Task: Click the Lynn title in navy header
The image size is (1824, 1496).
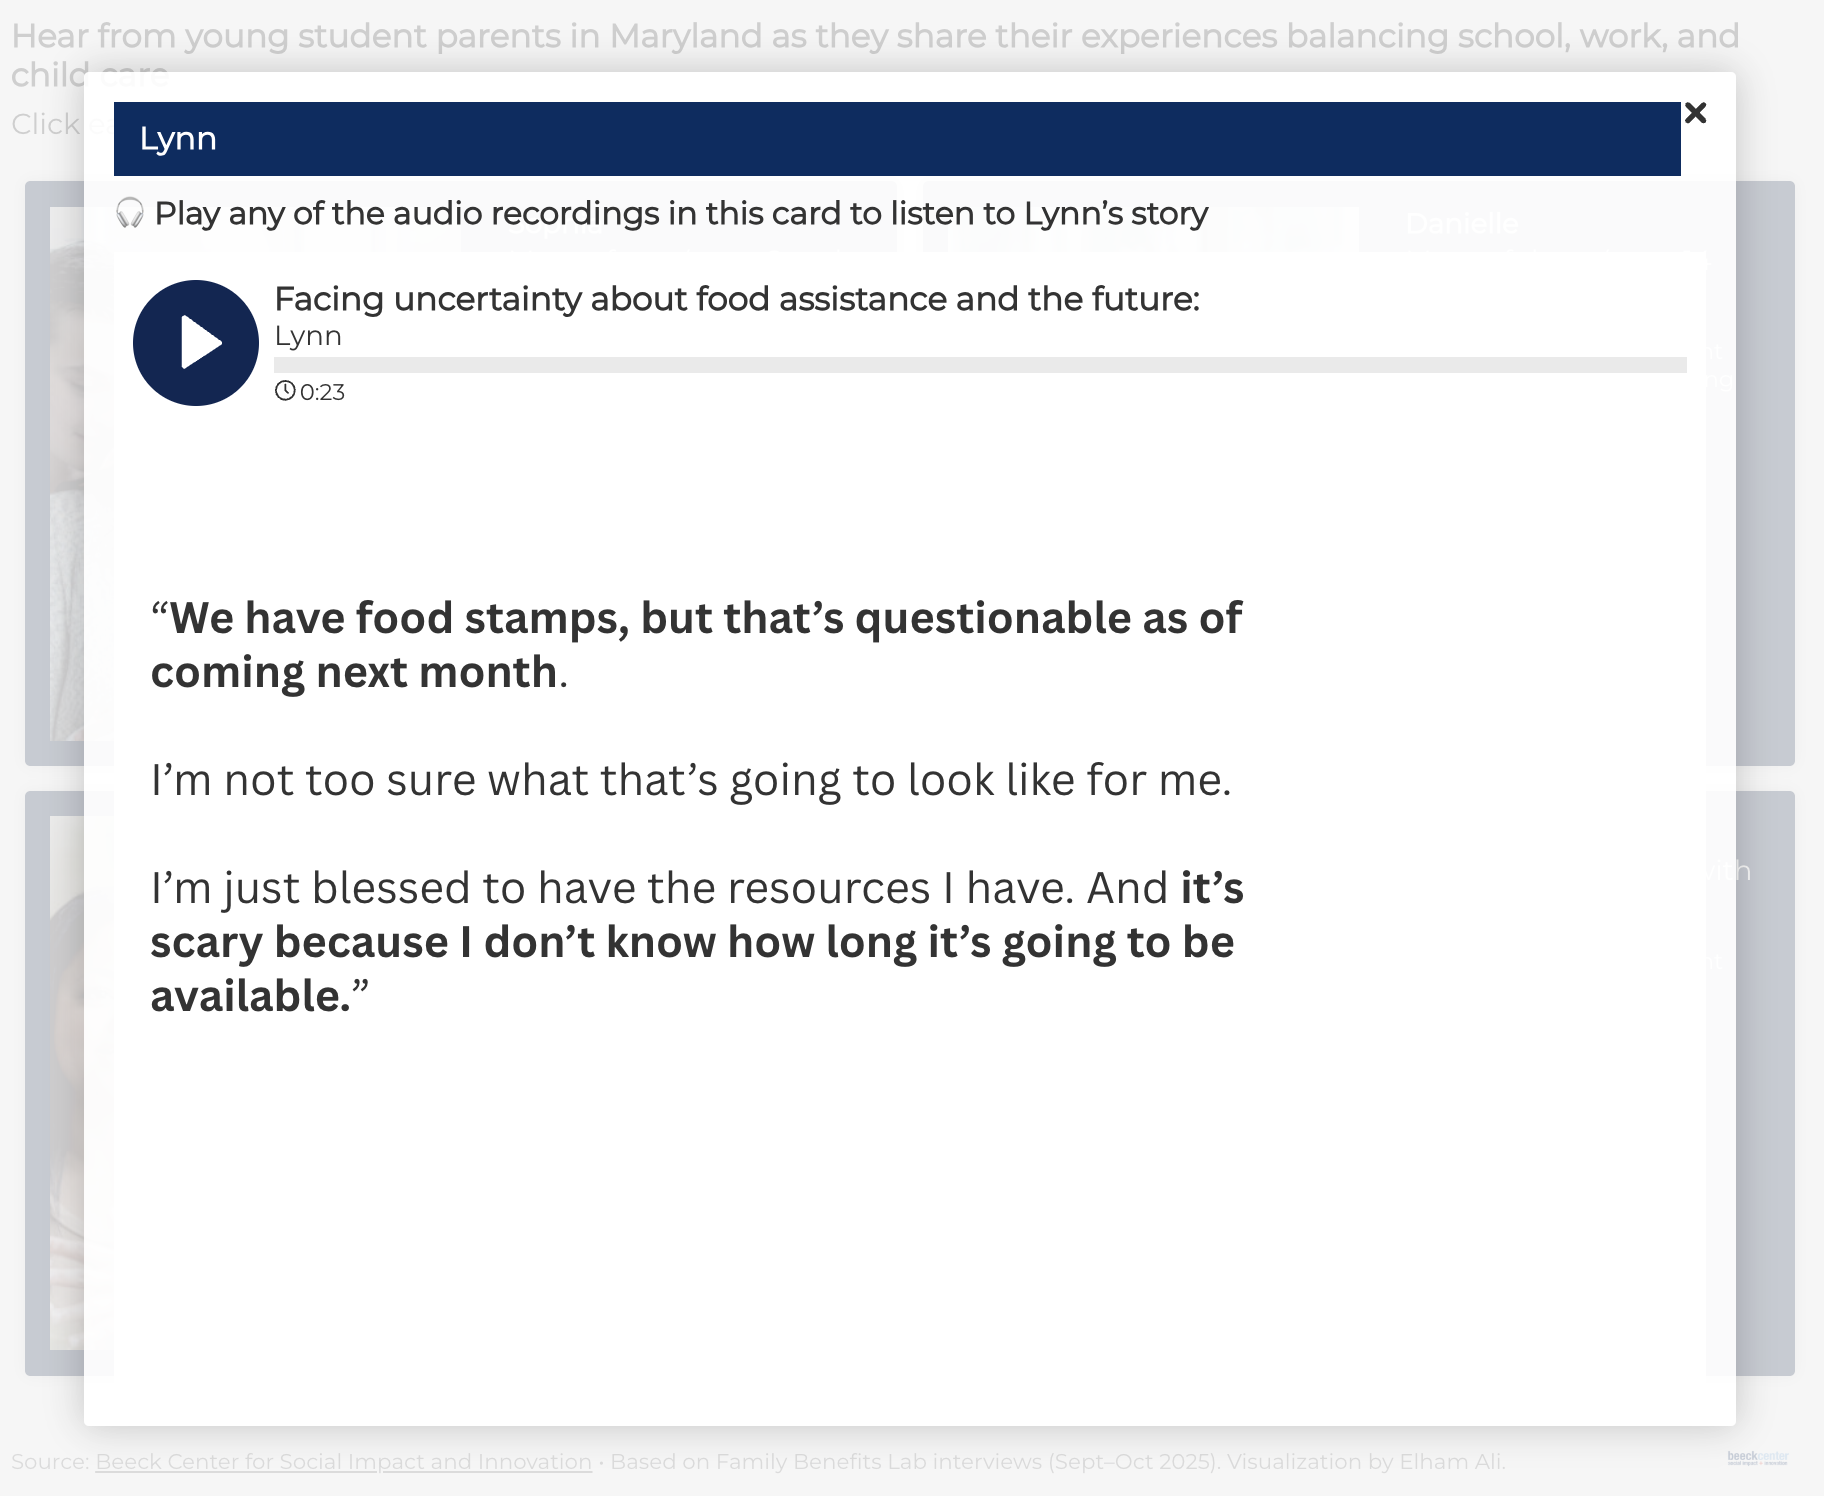Action: pos(178,139)
